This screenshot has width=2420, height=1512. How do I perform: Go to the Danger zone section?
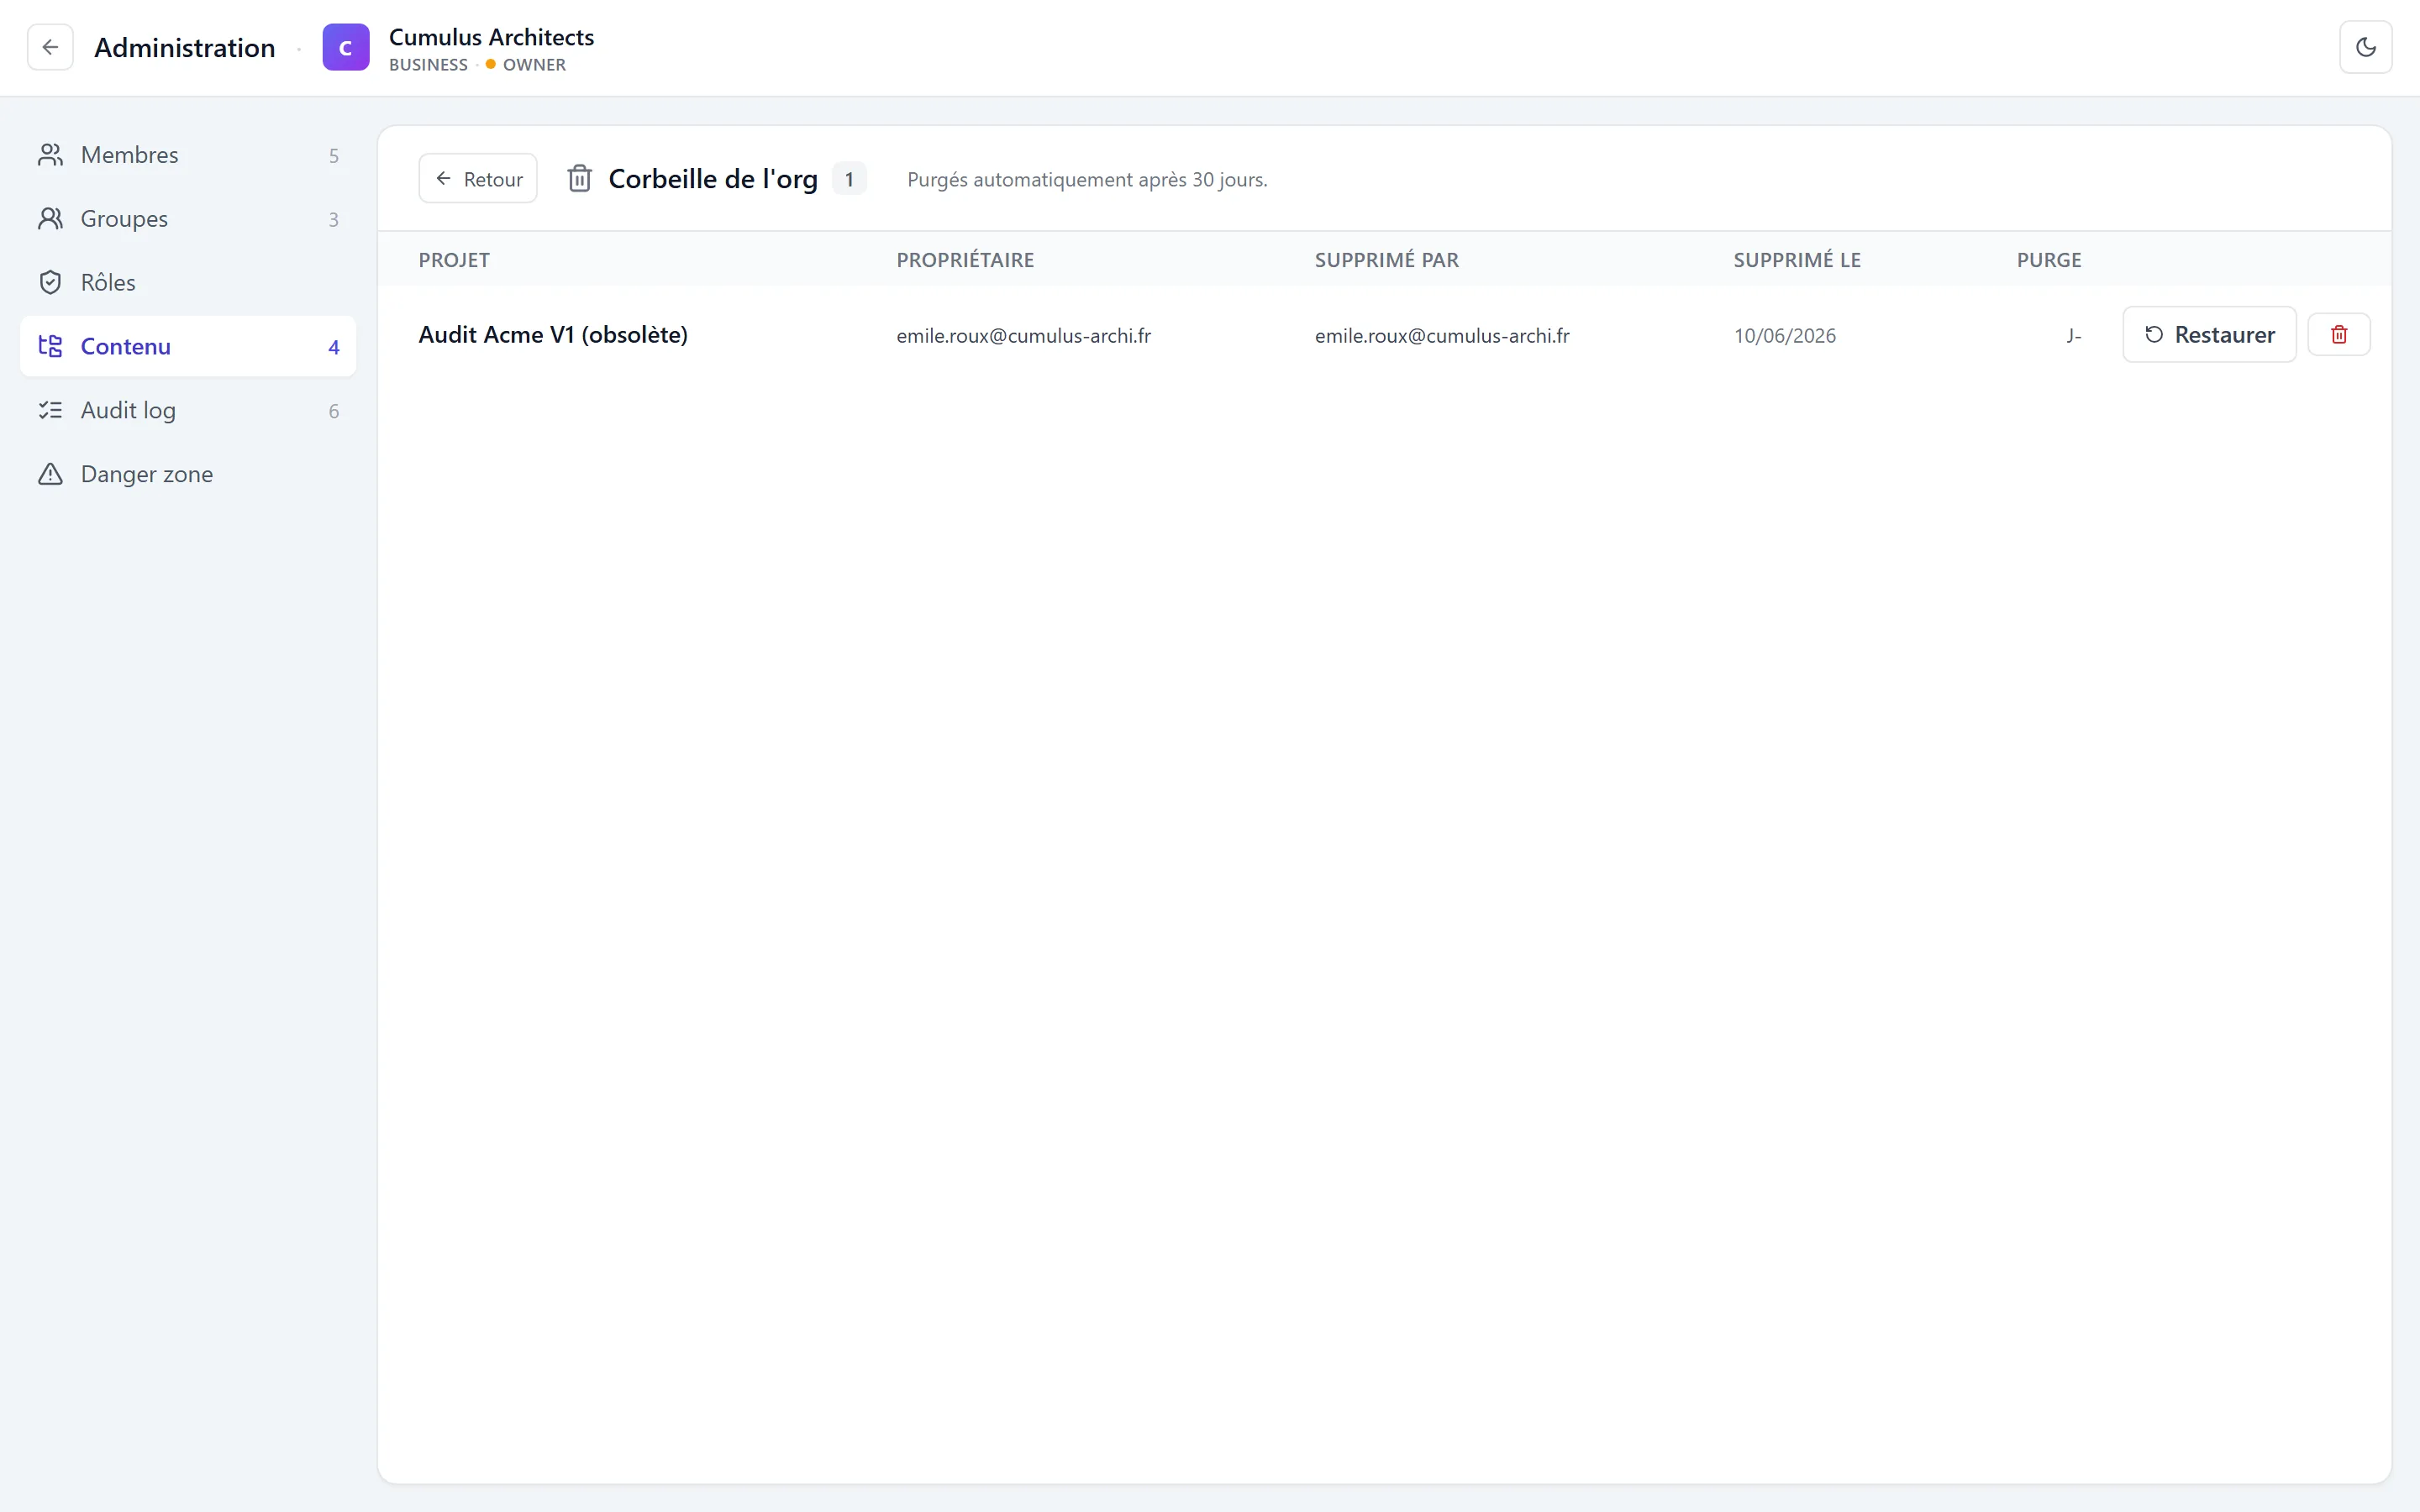pyautogui.click(x=188, y=474)
